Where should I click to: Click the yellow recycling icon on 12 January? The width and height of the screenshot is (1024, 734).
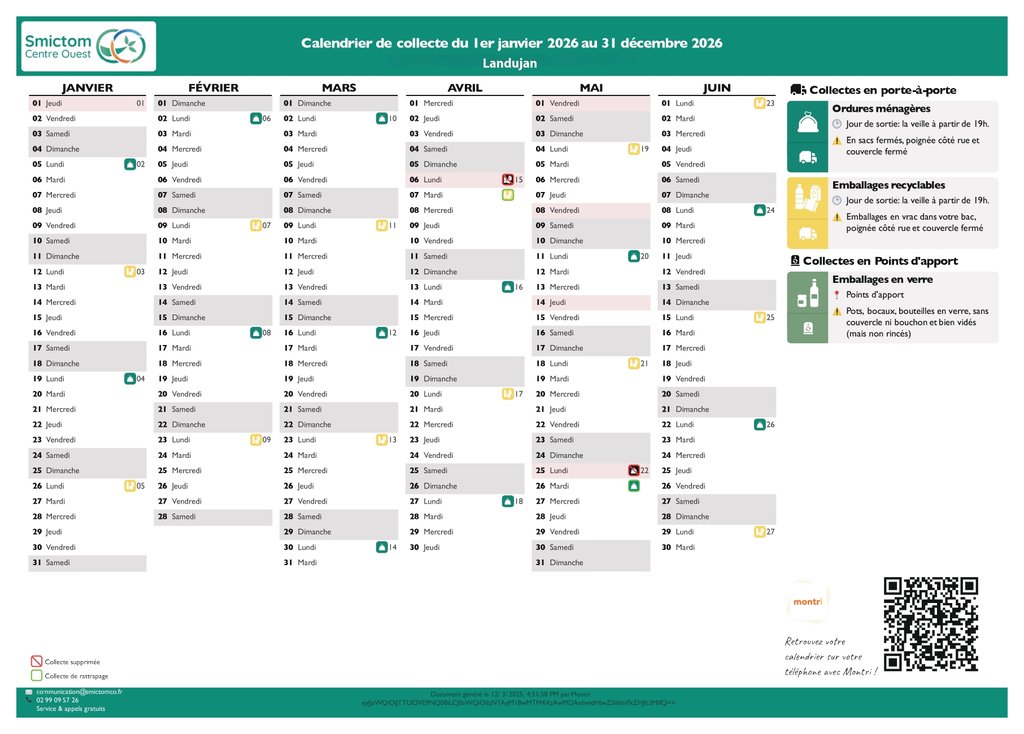tap(130, 271)
